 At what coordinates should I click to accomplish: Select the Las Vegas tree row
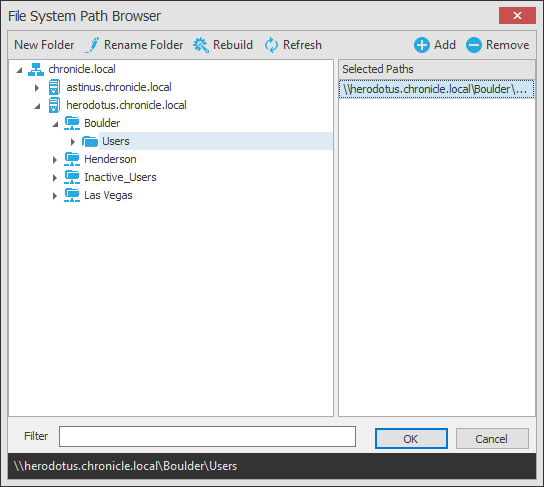point(108,195)
